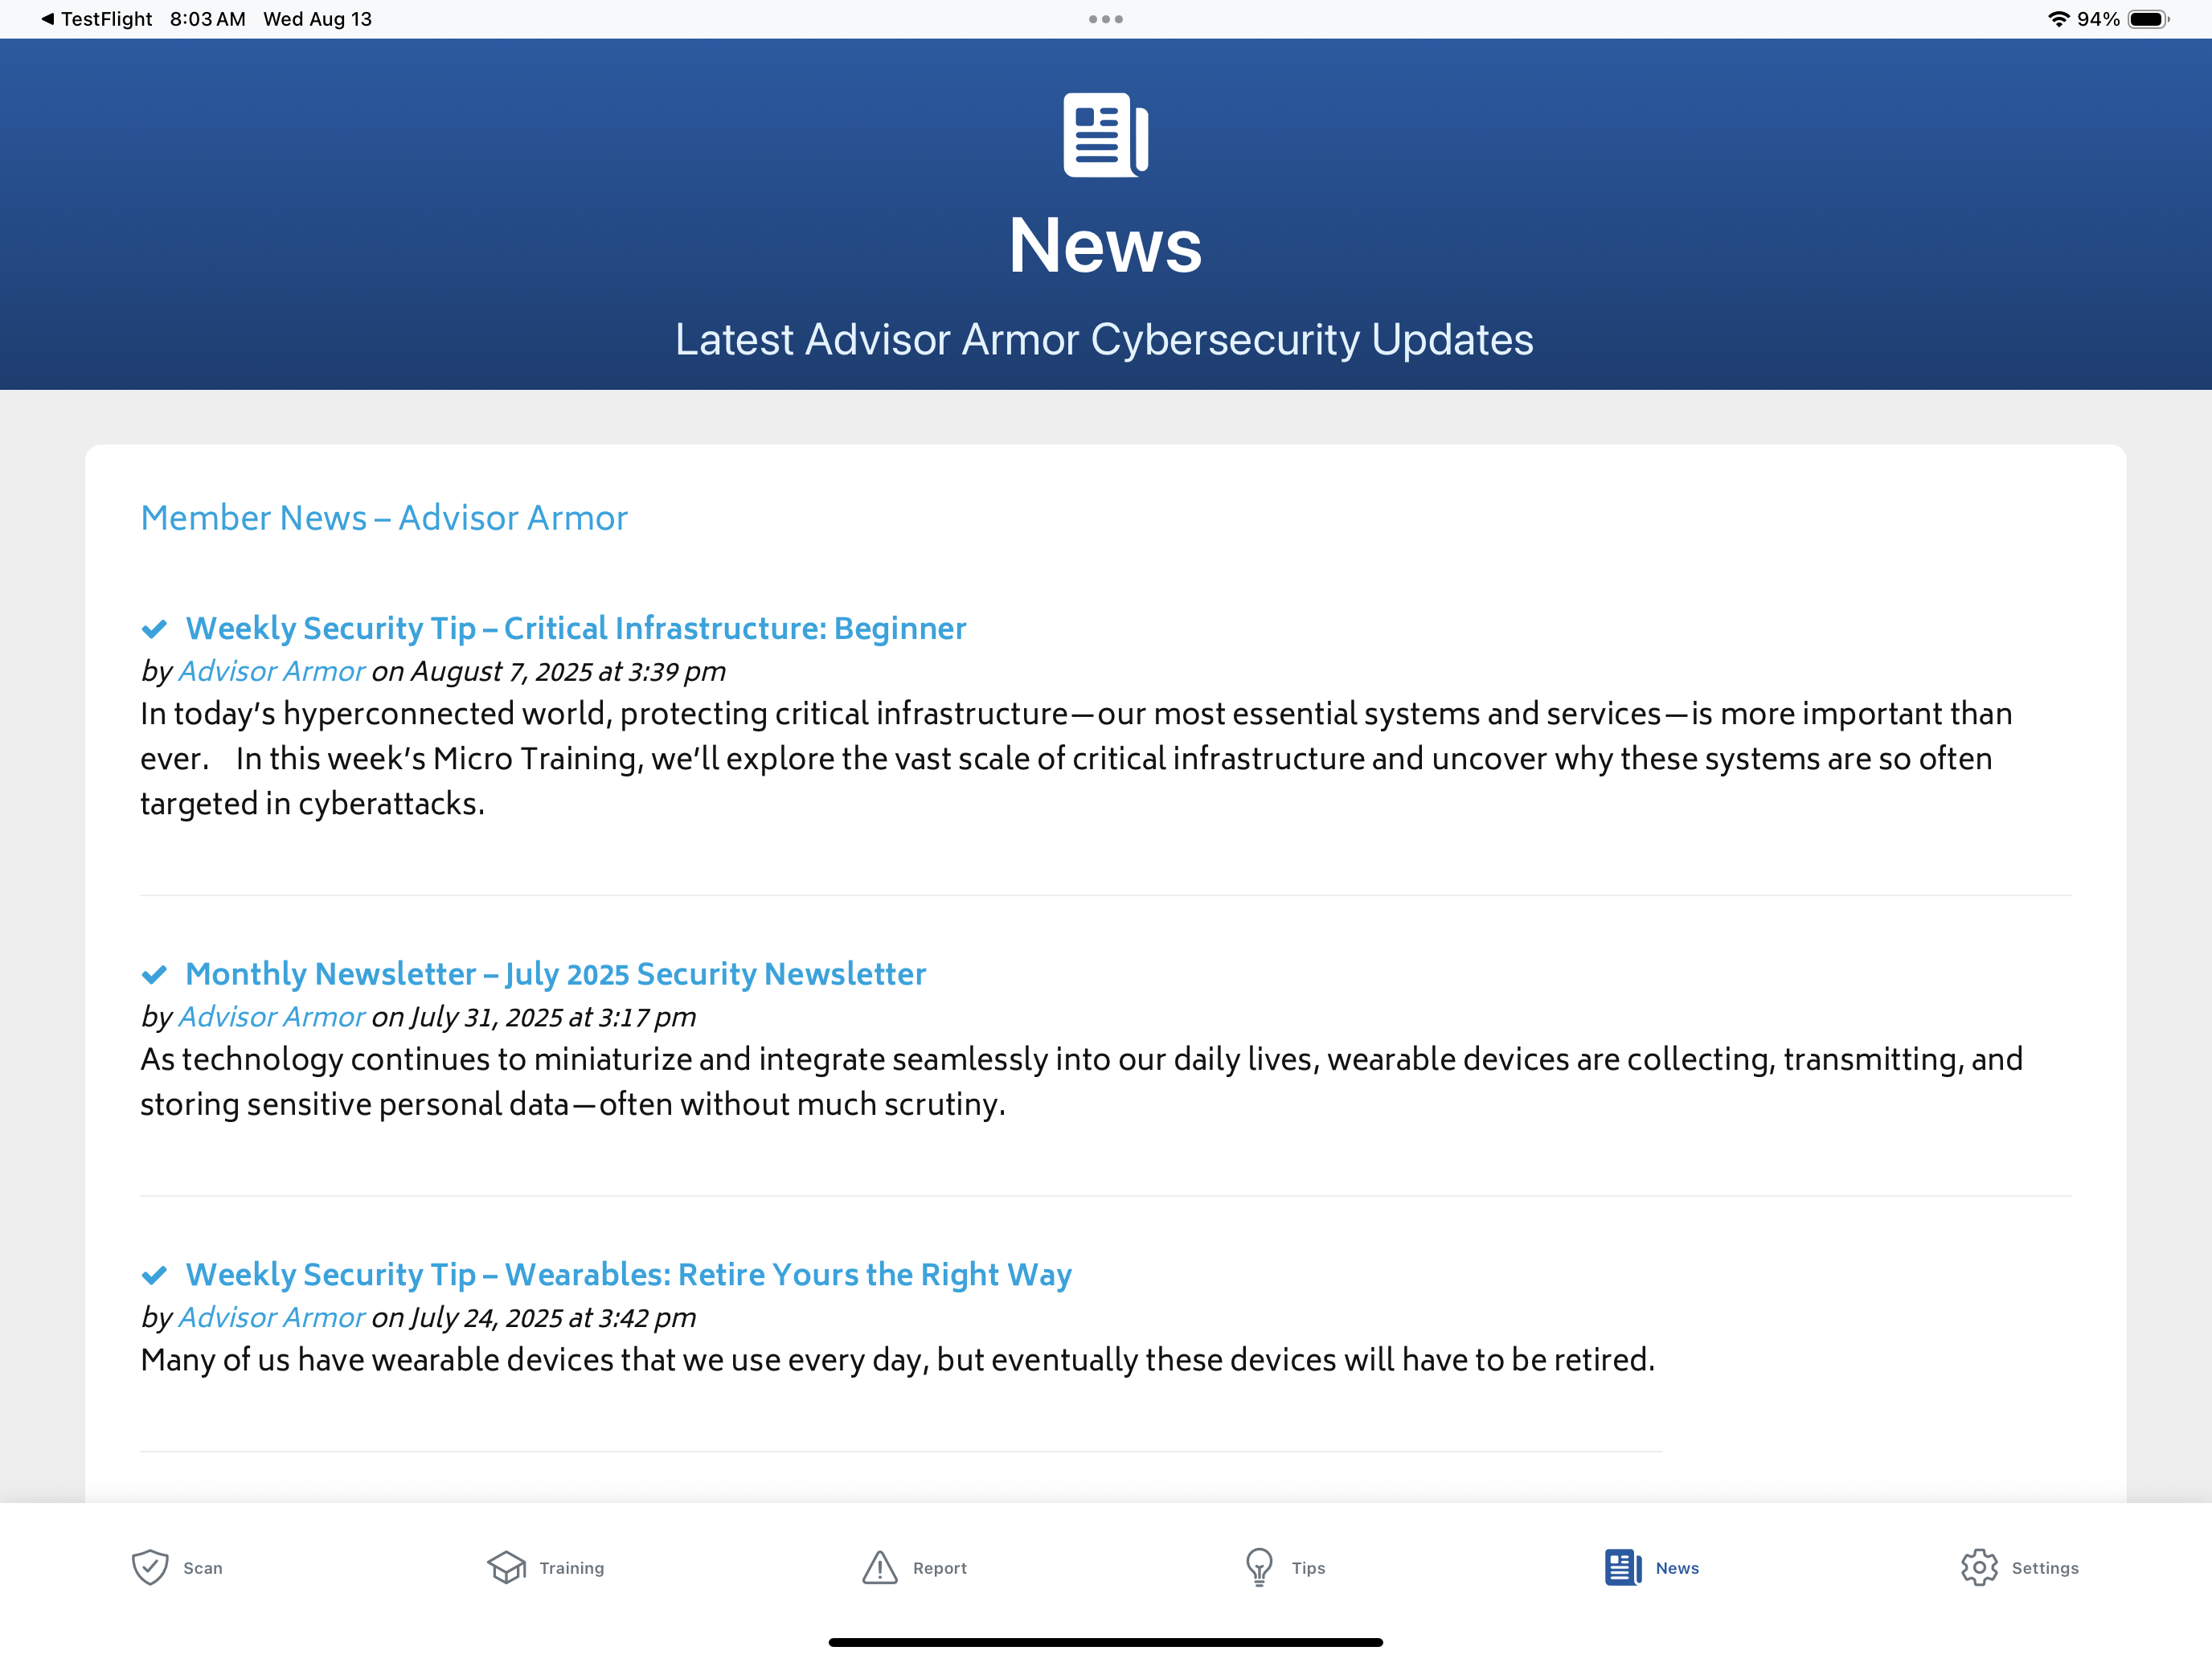Switch to the Scan tab label

(203, 1568)
